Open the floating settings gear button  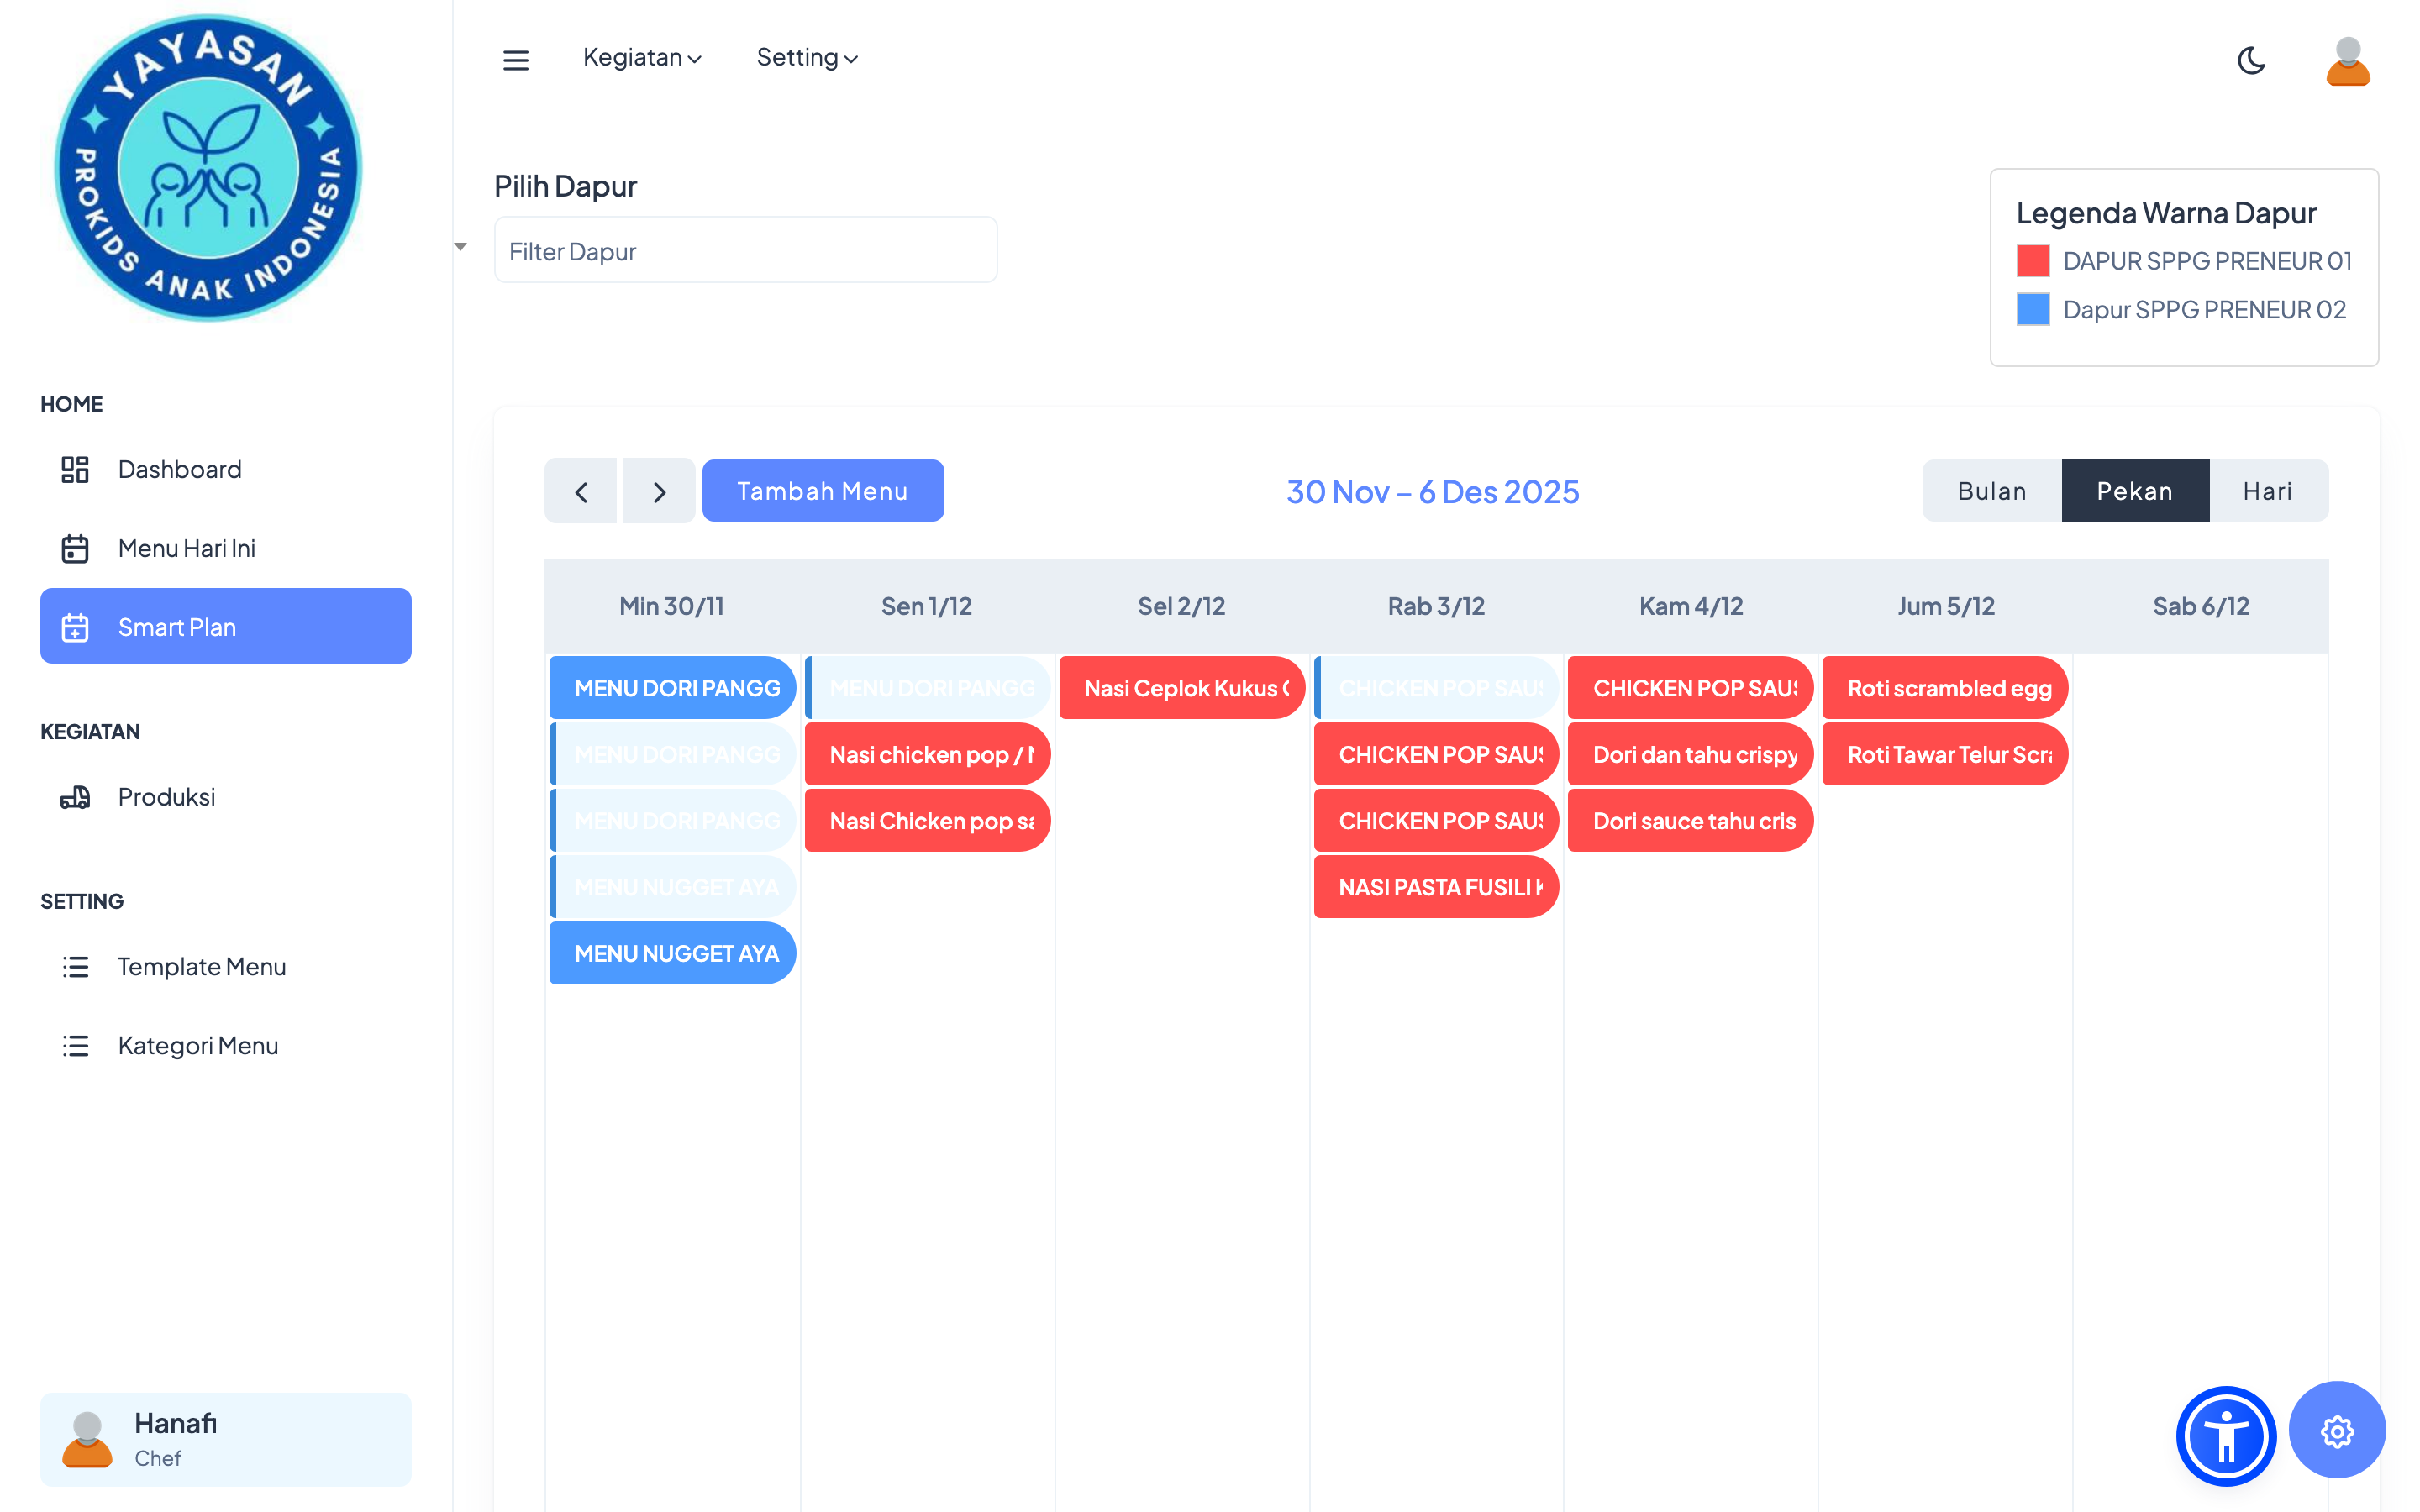pos(2336,1431)
